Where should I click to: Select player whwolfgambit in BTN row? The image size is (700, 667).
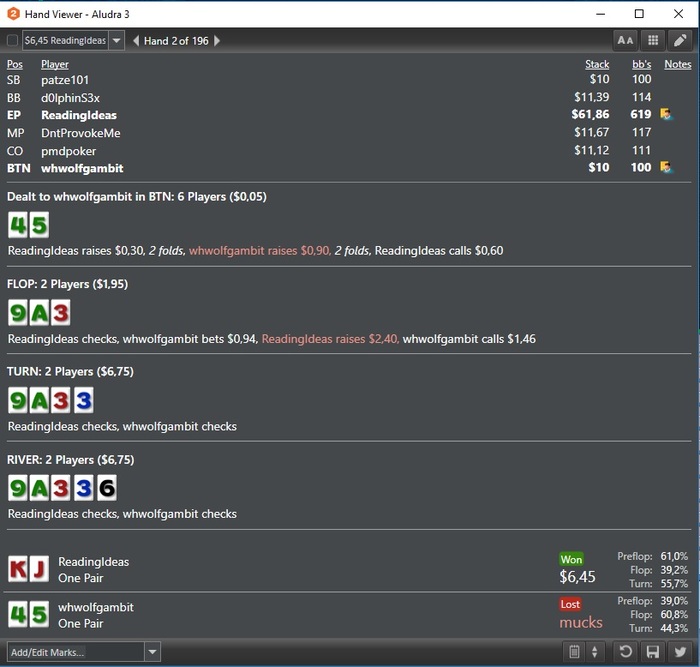click(x=82, y=168)
